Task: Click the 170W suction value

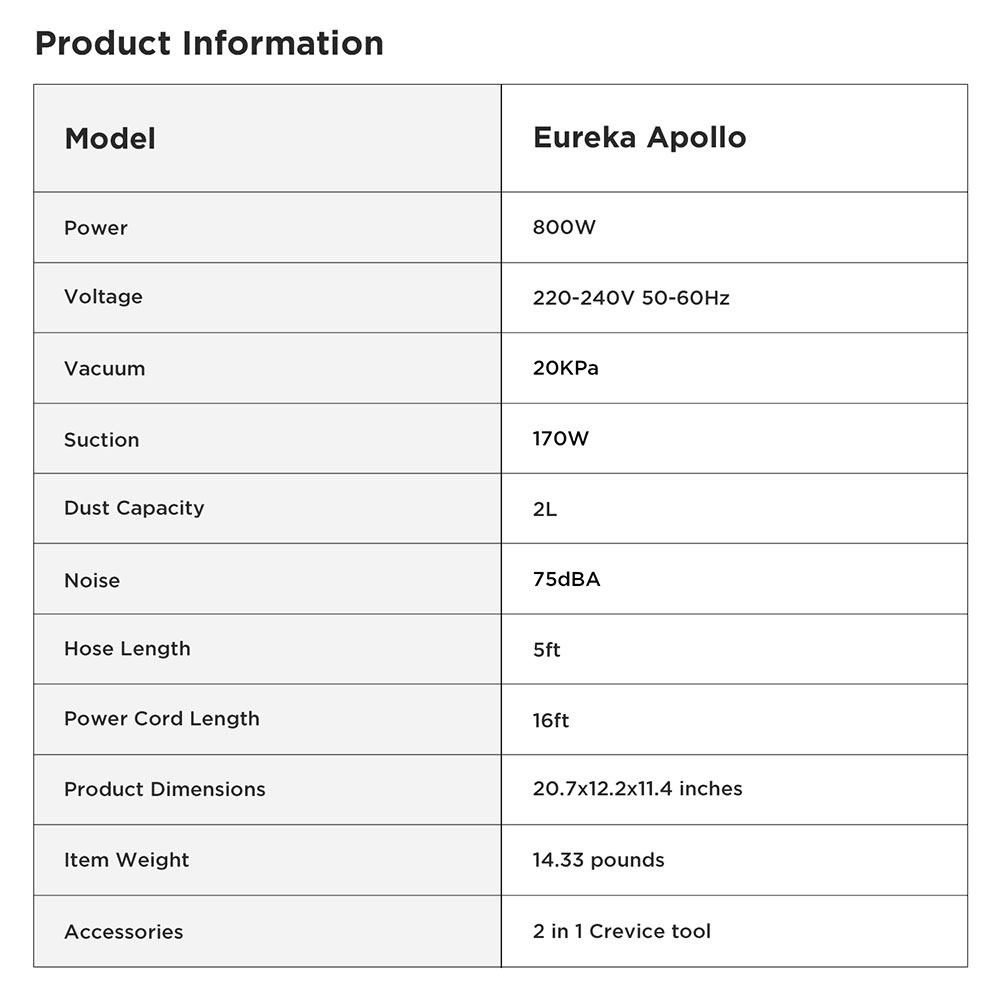Action: [561, 438]
